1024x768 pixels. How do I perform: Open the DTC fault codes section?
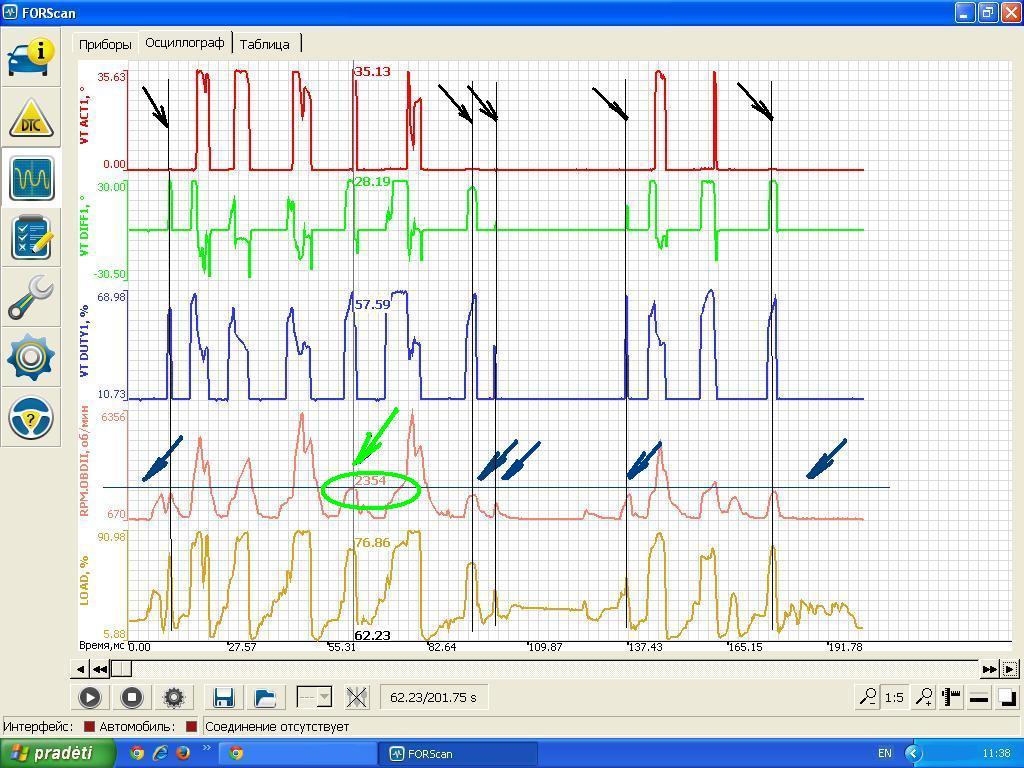31,119
